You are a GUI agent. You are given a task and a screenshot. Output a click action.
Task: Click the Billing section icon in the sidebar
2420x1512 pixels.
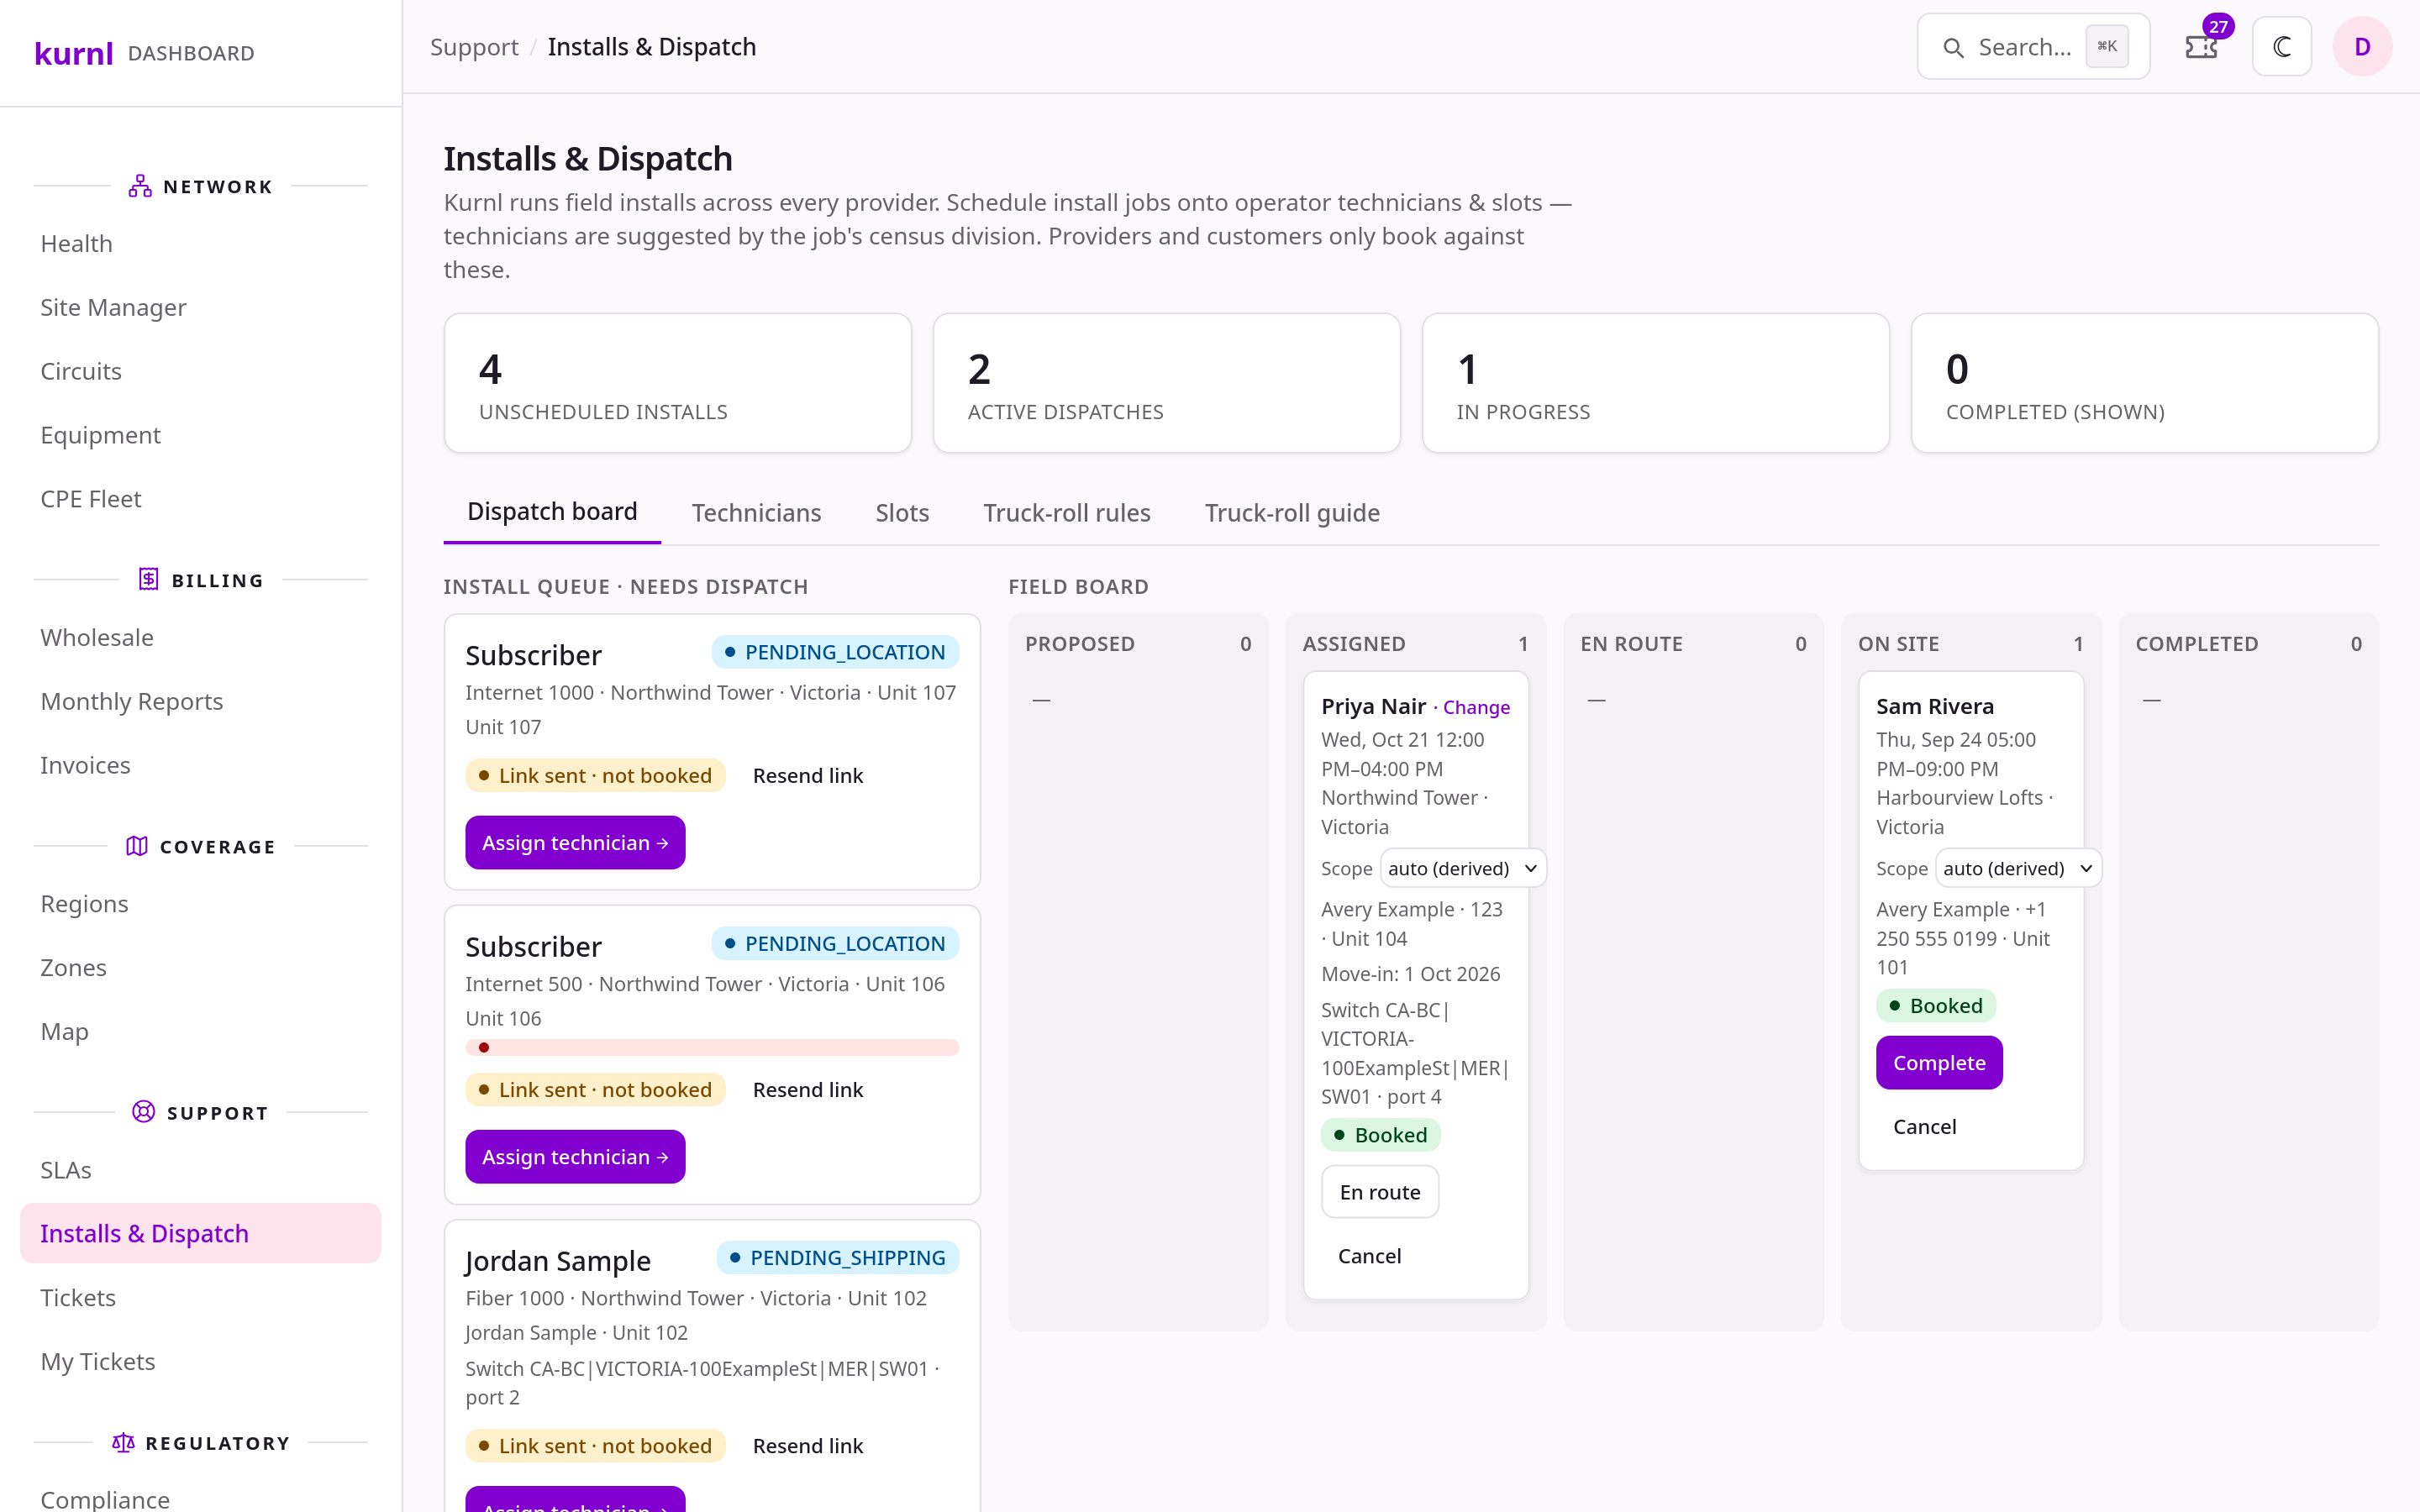148,579
